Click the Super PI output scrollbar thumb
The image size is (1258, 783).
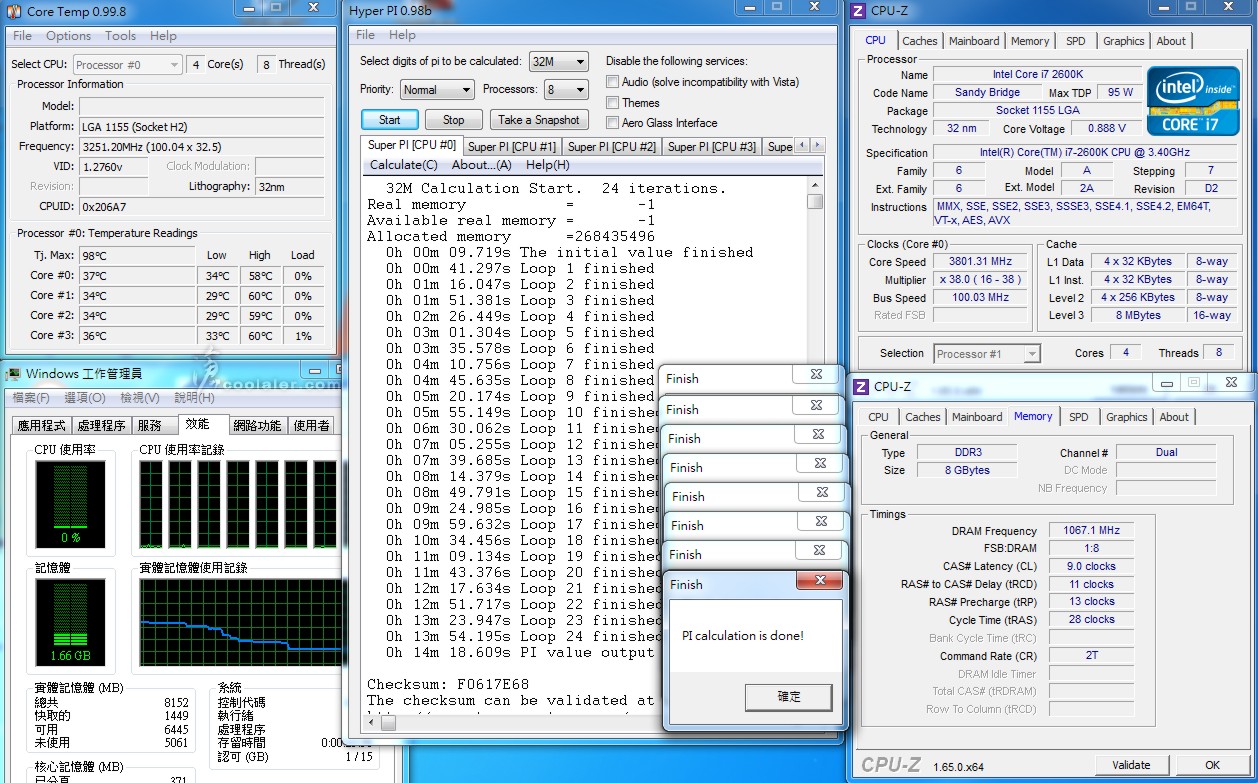815,201
